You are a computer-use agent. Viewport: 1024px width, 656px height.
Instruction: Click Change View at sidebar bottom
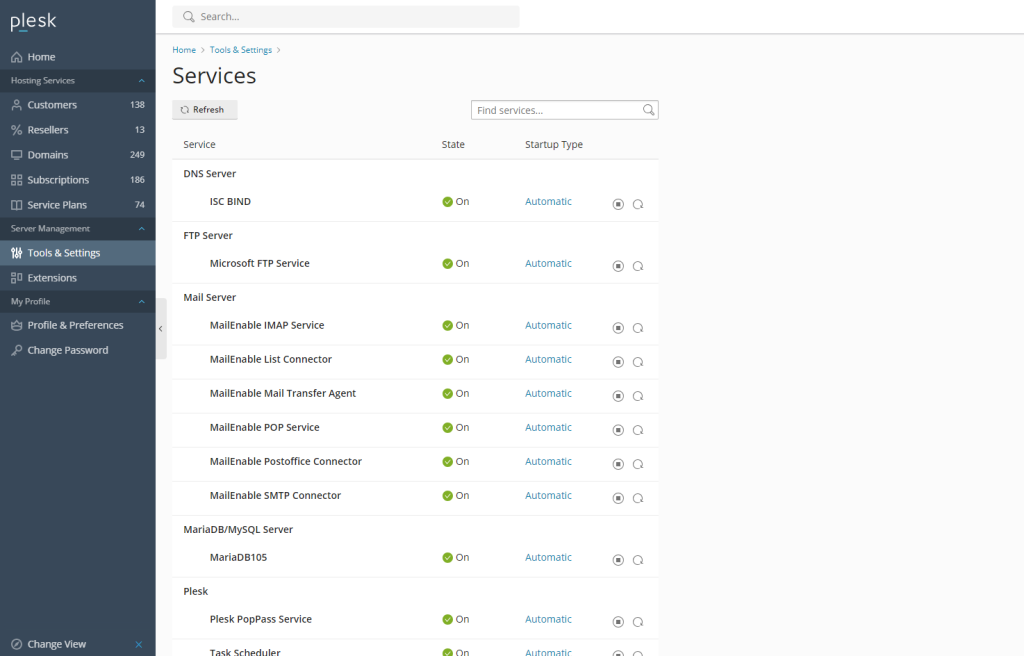coord(57,644)
